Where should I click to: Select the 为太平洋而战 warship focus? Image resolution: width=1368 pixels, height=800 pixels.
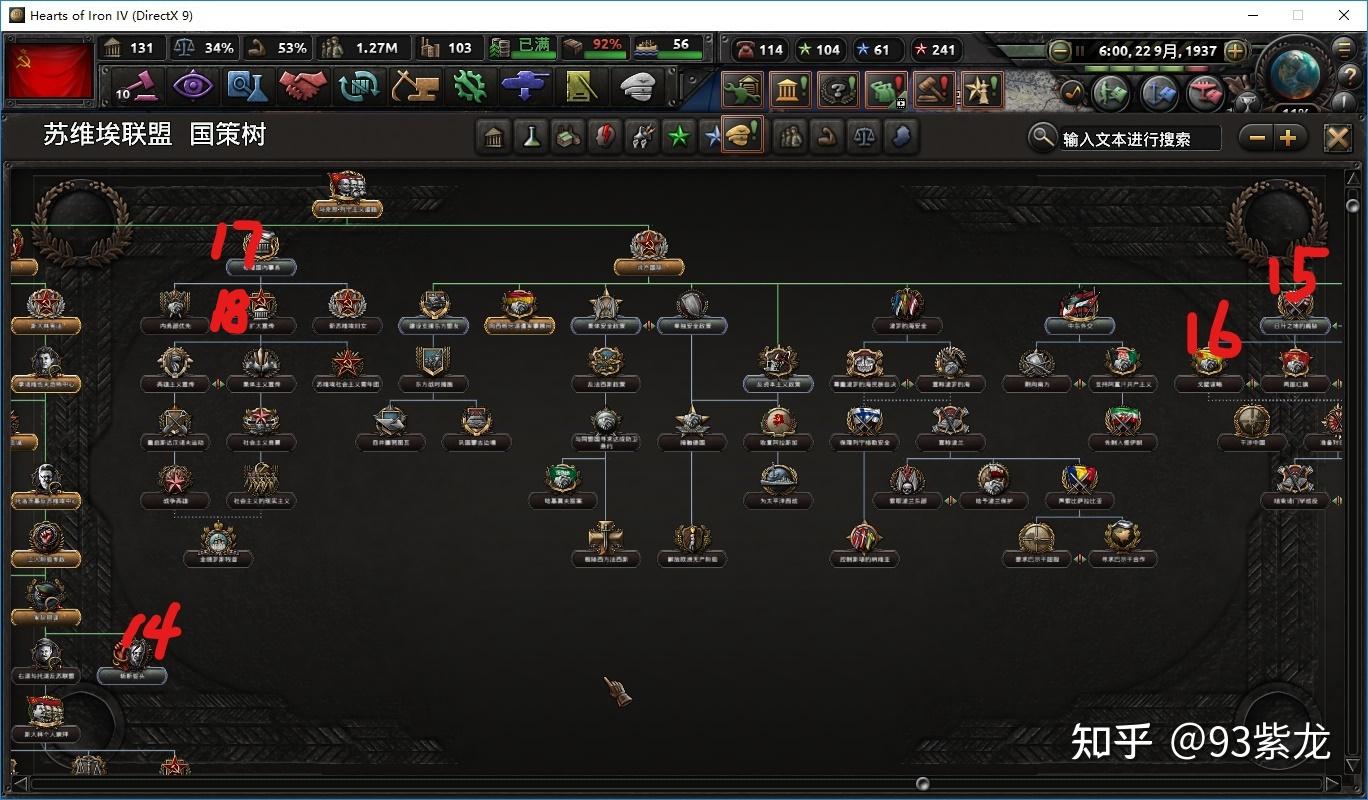tap(778, 485)
